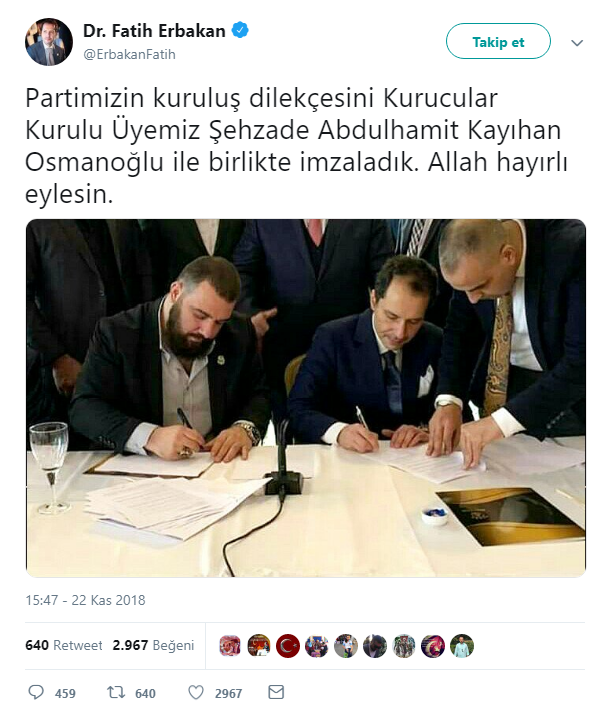
Task: Open Dr. Fatih Erbakan's profile avatar
Action: point(49,42)
